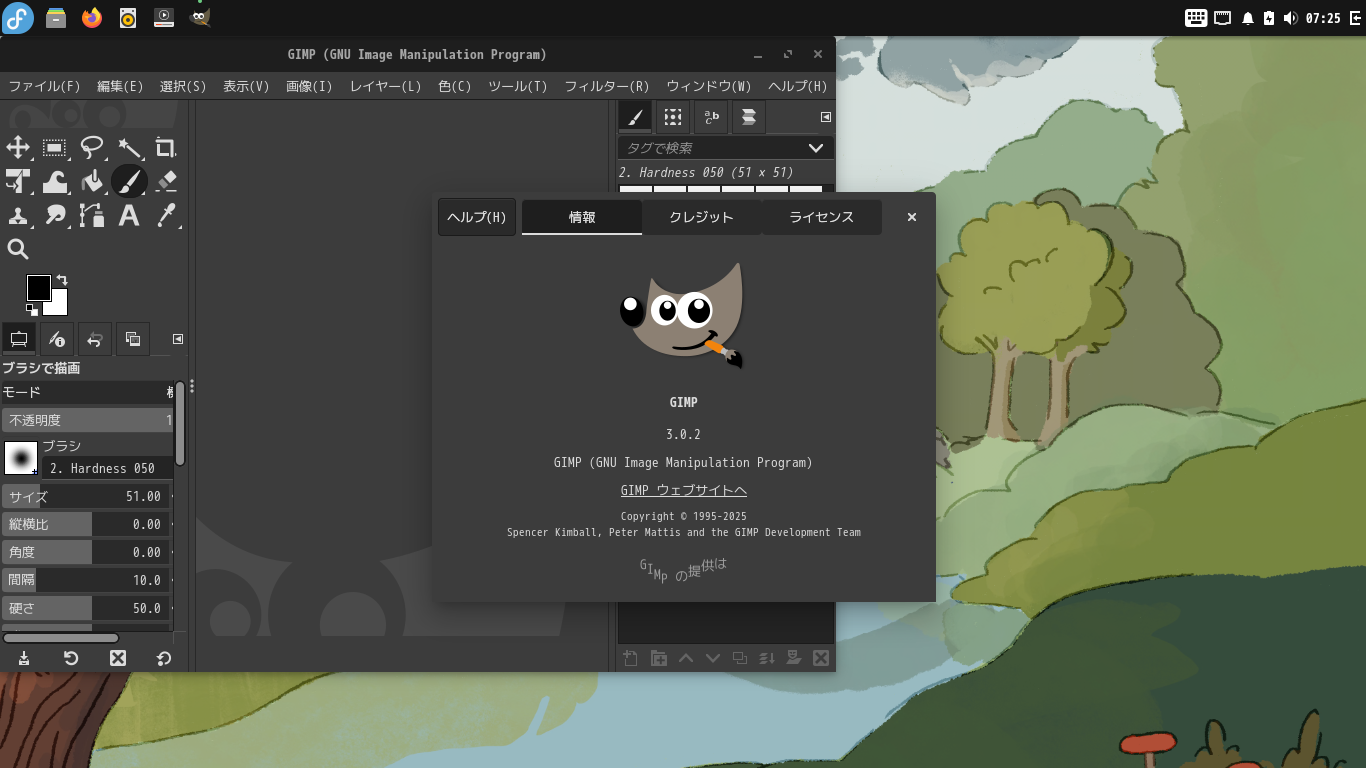
Task: Adjust the opacity (不透明度) slider
Action: pyautogui.click(x=87, y=420)
